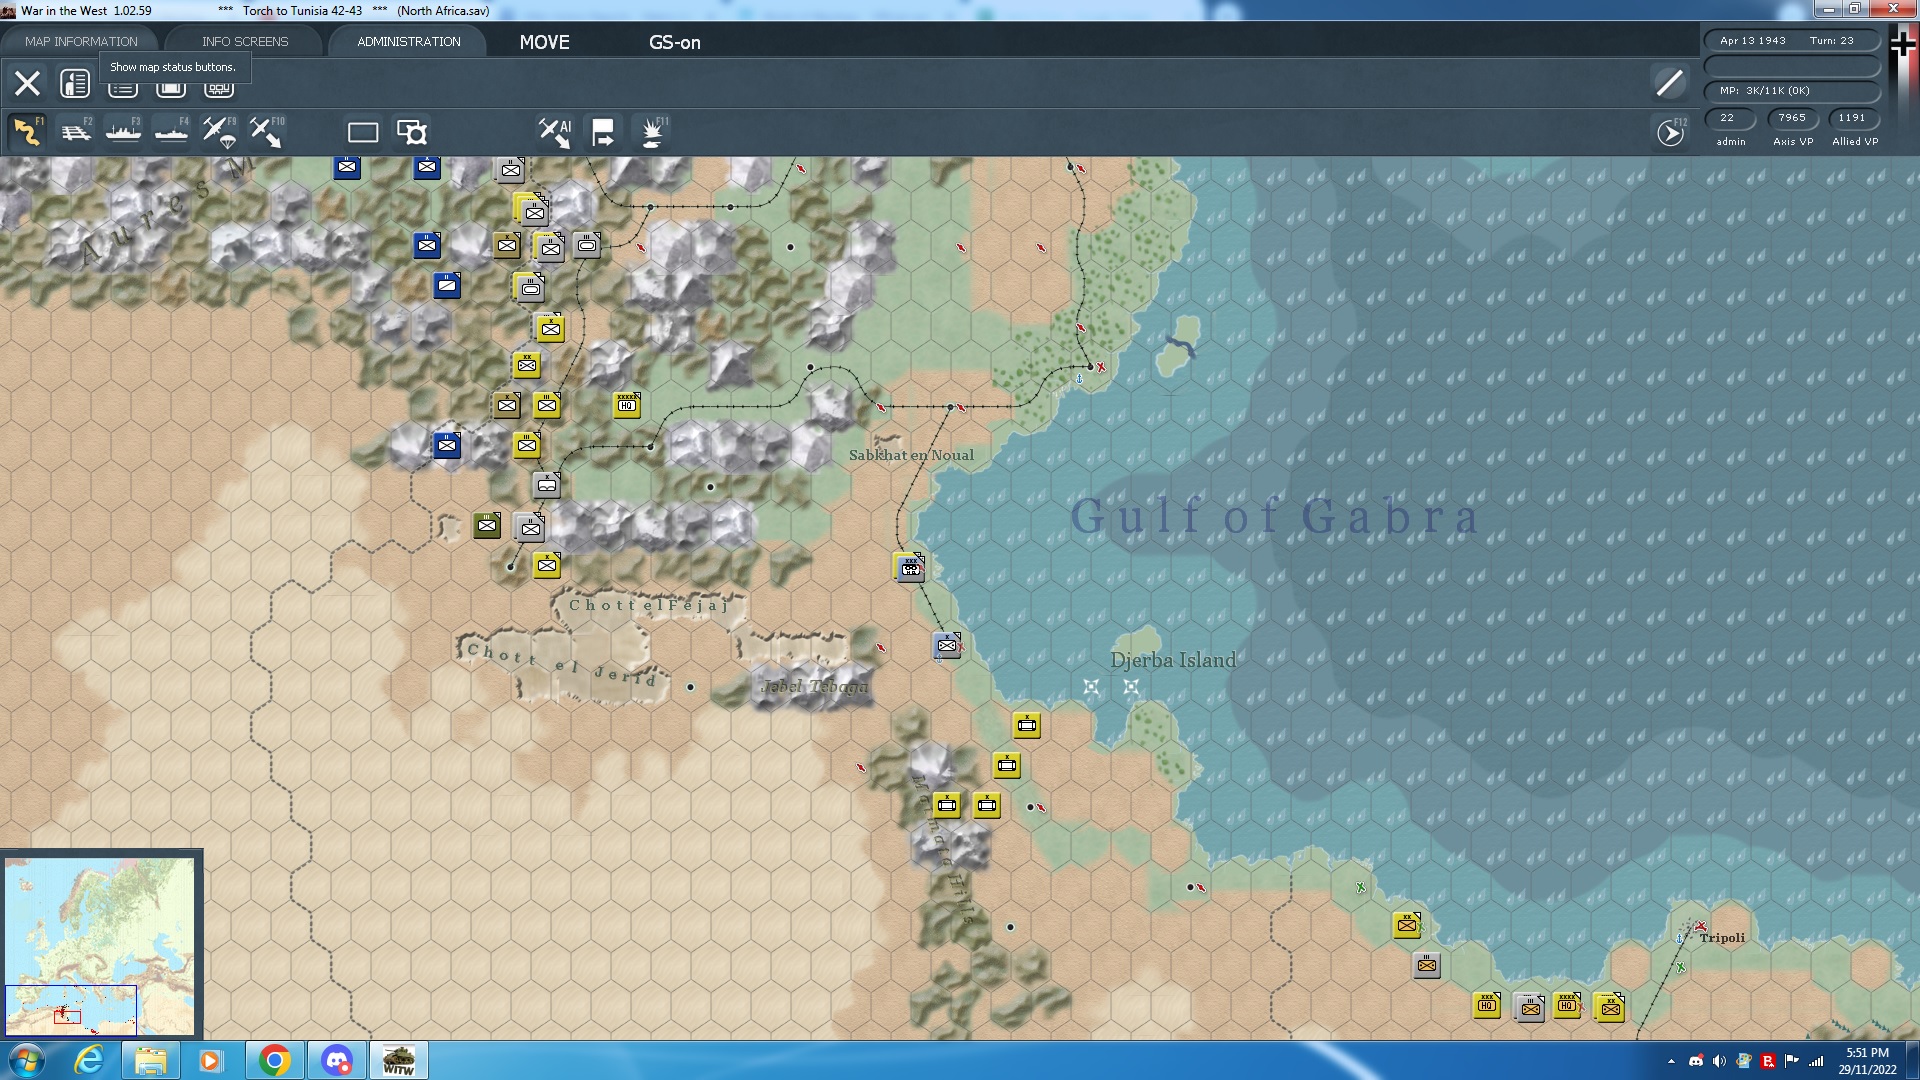The width and height of the screenshot is (1920, 1080).
Task: Click the unit movement flag icon
Action: 603,132
